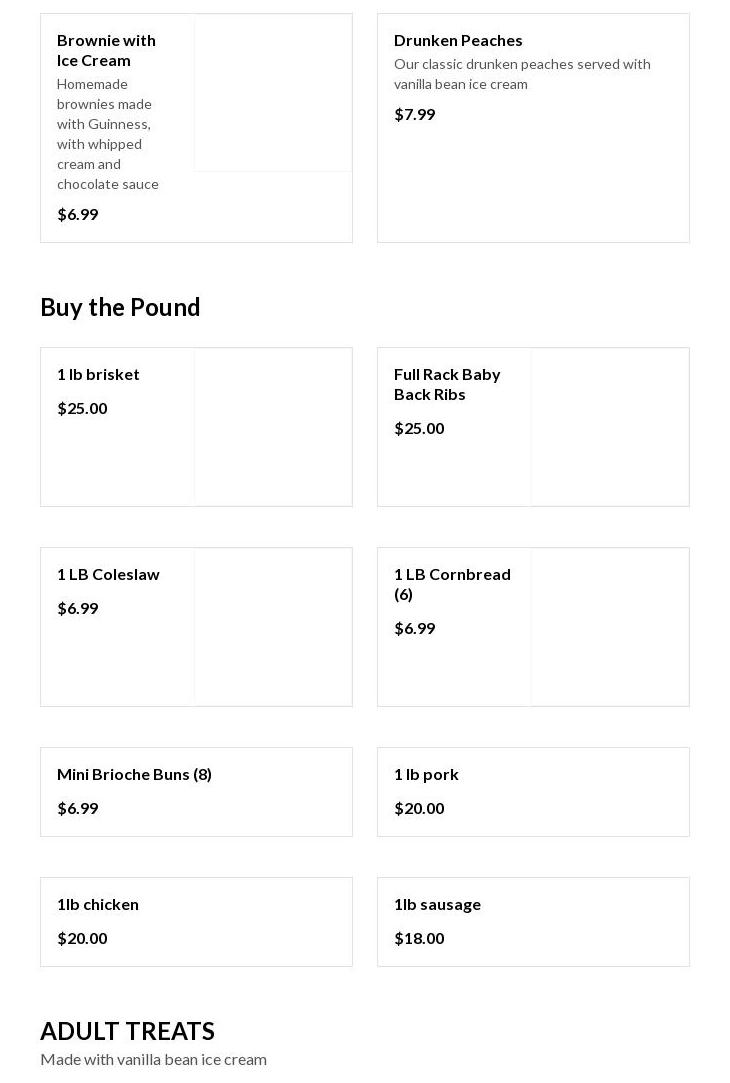Open the 1lb sausage item
This screenshot has height=1083, width=730.
437,904
